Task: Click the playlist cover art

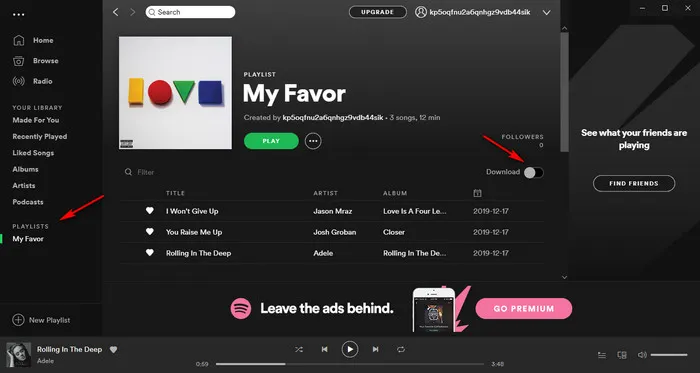Action: [x=175, y=93]
